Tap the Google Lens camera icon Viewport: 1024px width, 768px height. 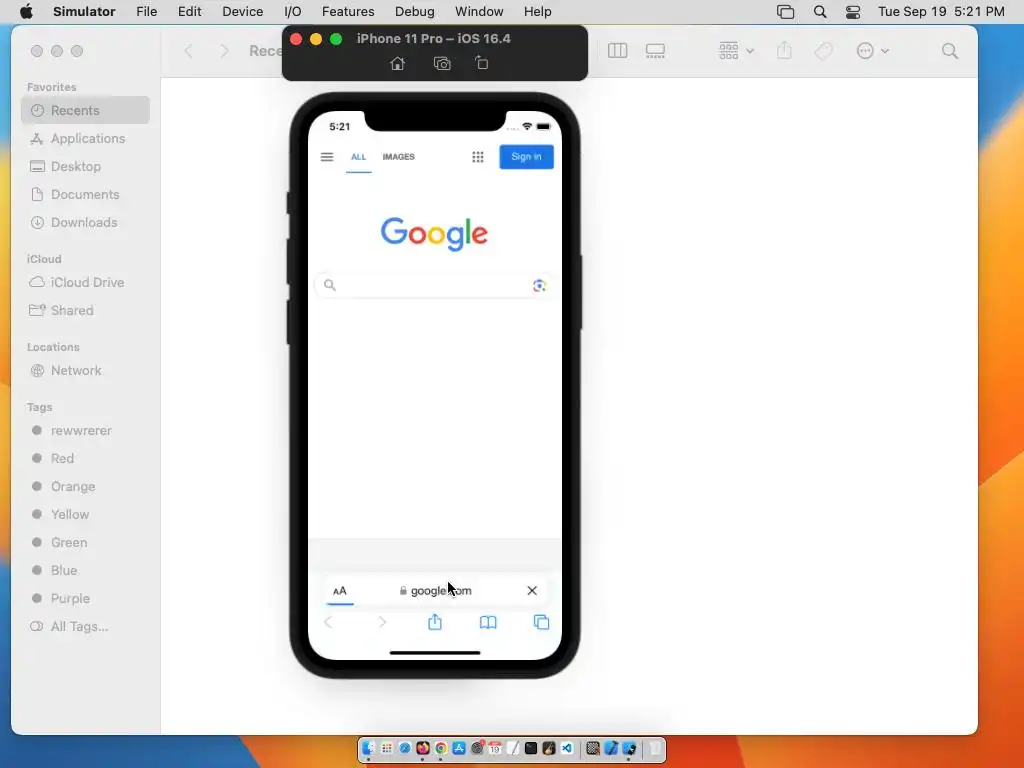pyautogui.click(x=539, y=285)
